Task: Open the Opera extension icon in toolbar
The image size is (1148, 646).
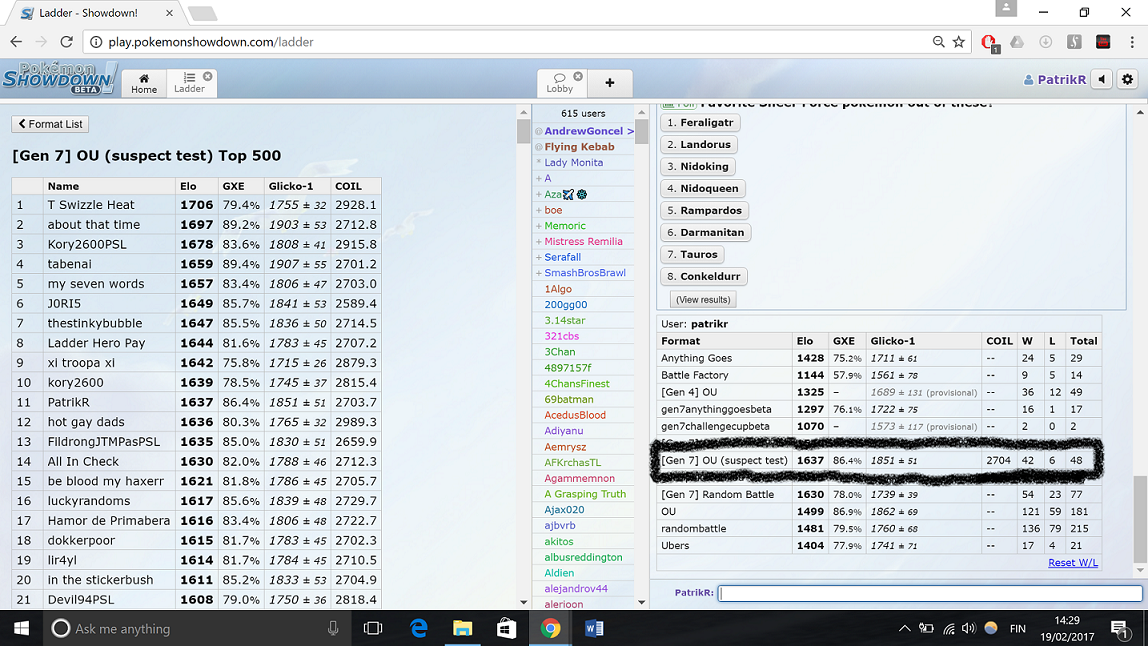Action: click(989, 42)
